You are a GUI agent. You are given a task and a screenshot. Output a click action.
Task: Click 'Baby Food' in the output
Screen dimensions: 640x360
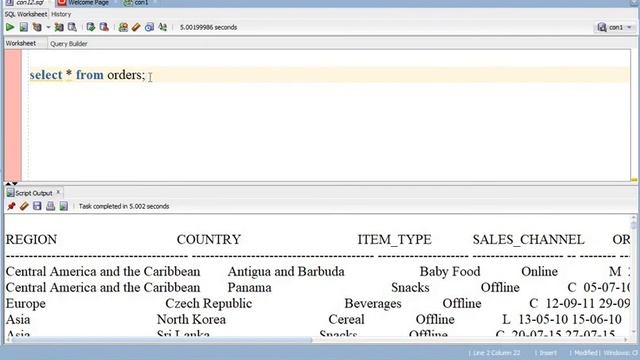click(450, 272)
